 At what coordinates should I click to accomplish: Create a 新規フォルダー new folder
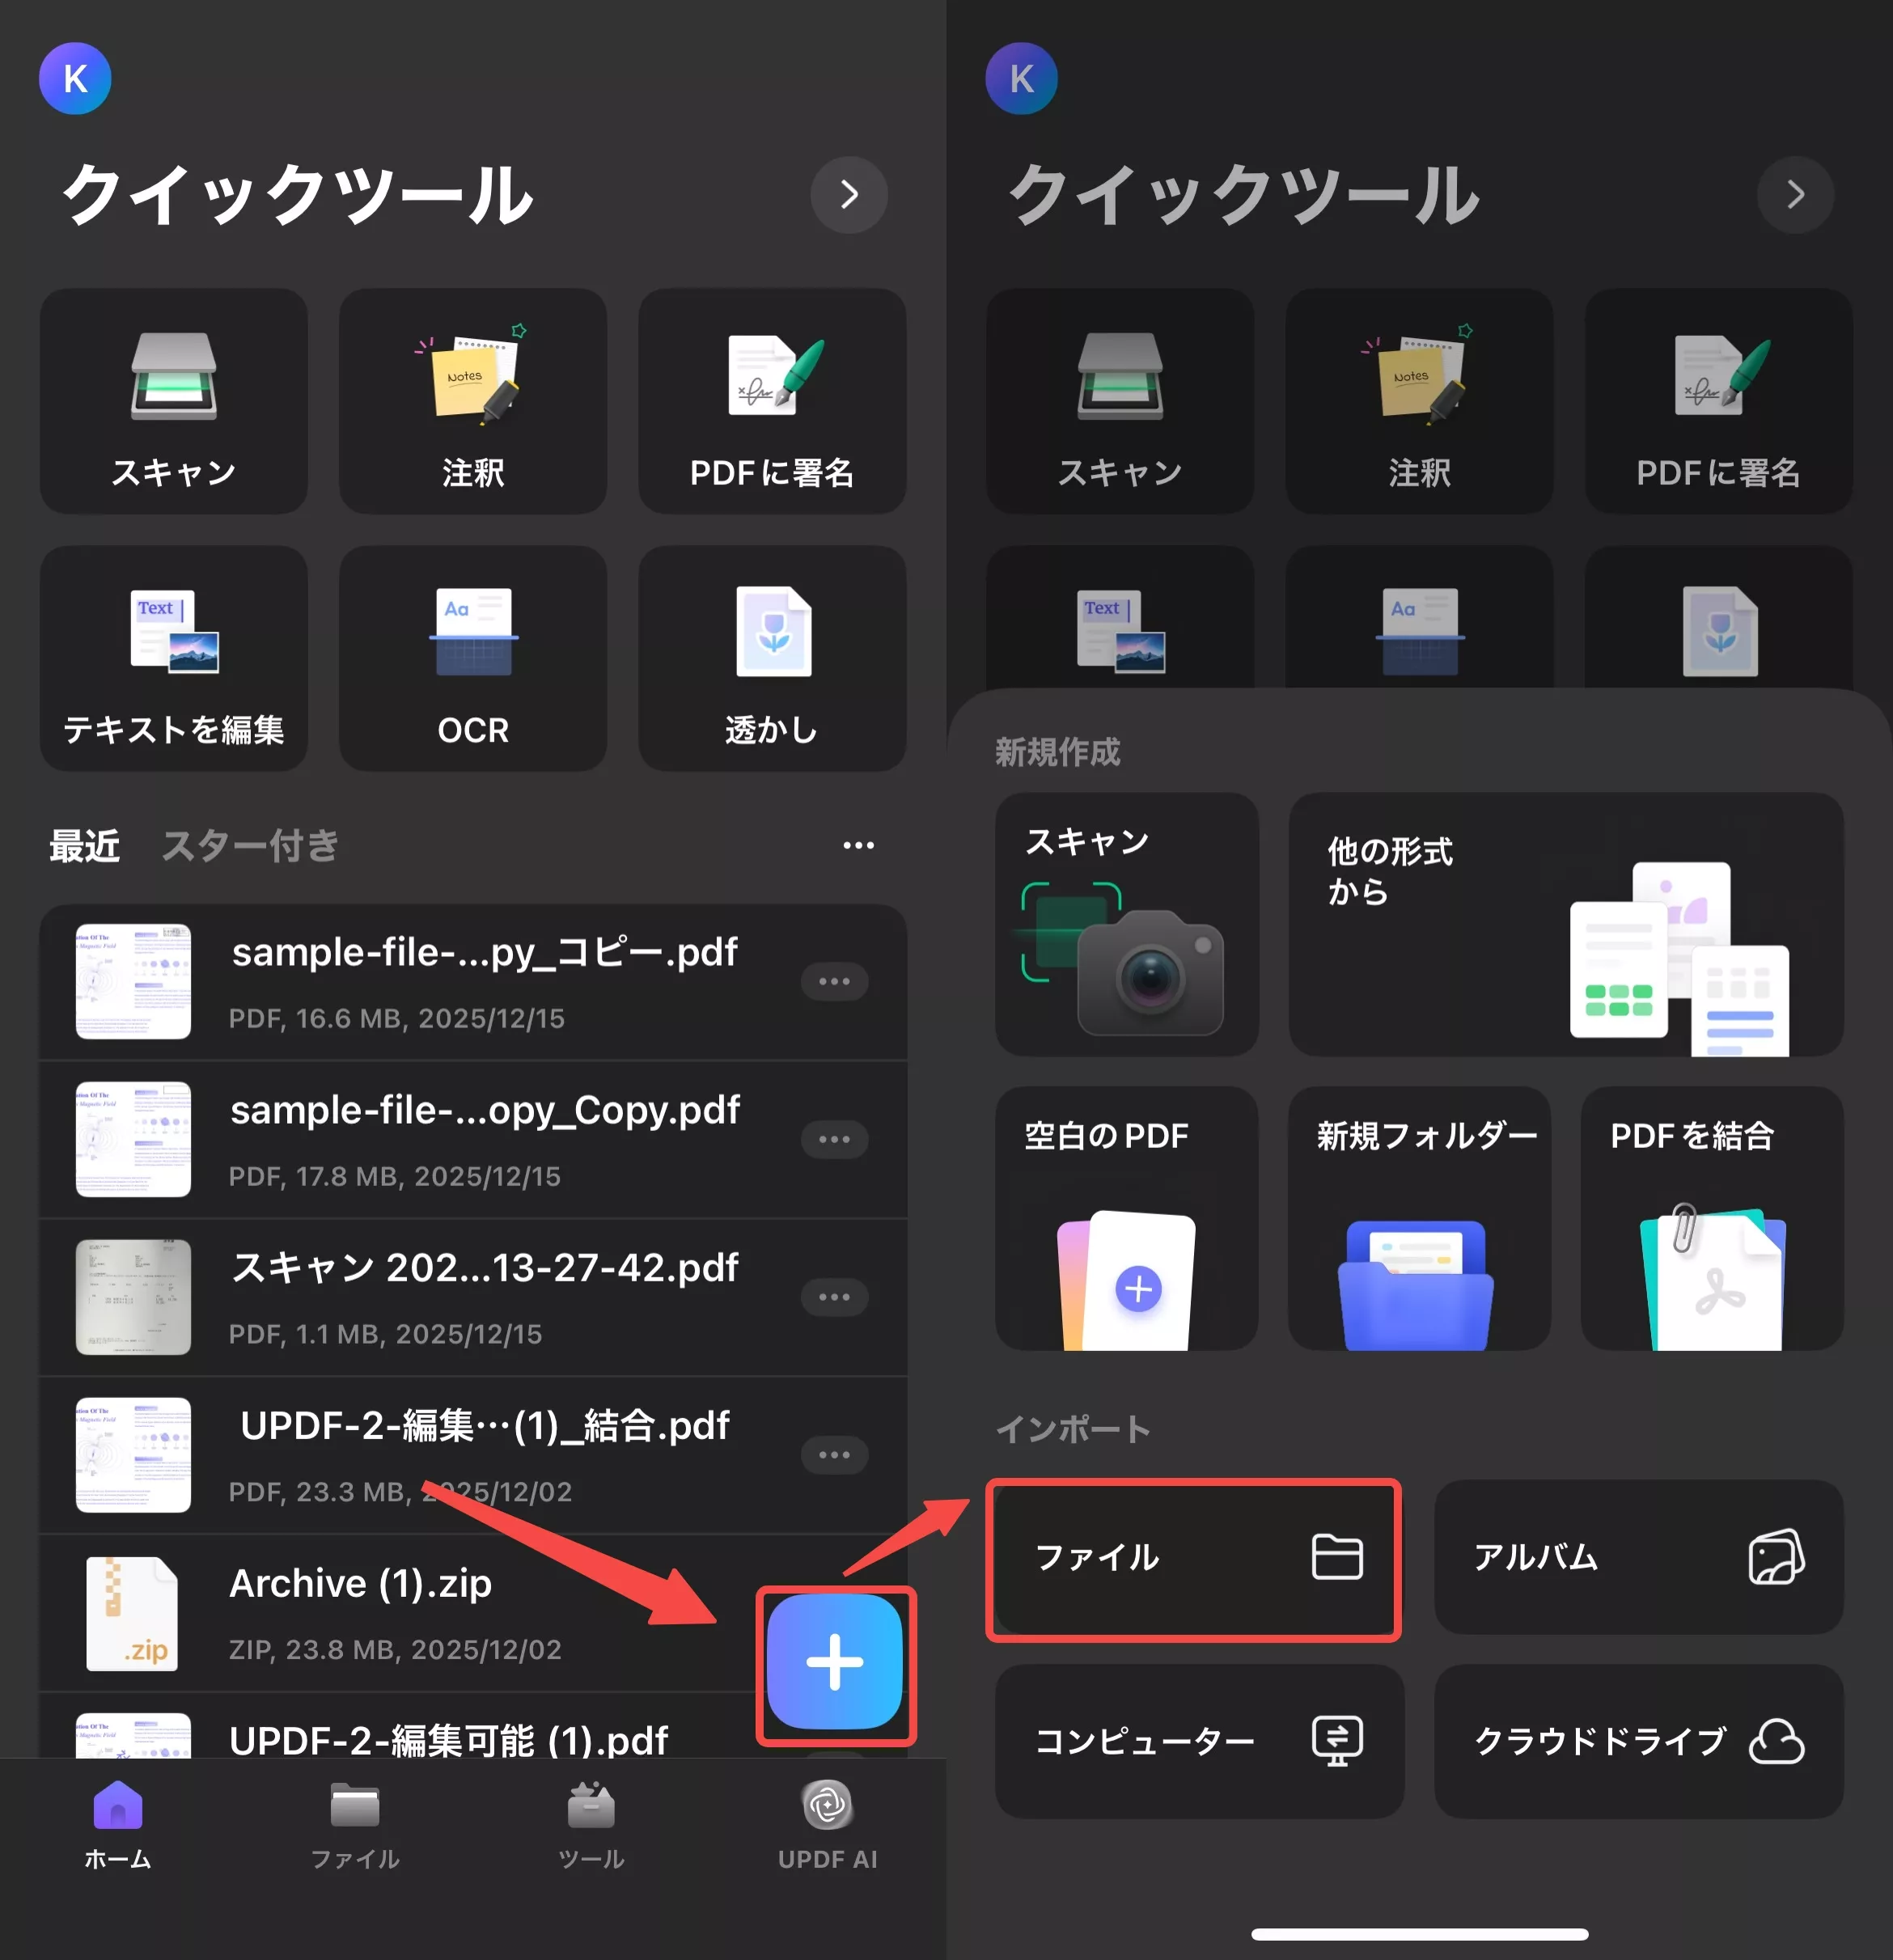1419,1220
